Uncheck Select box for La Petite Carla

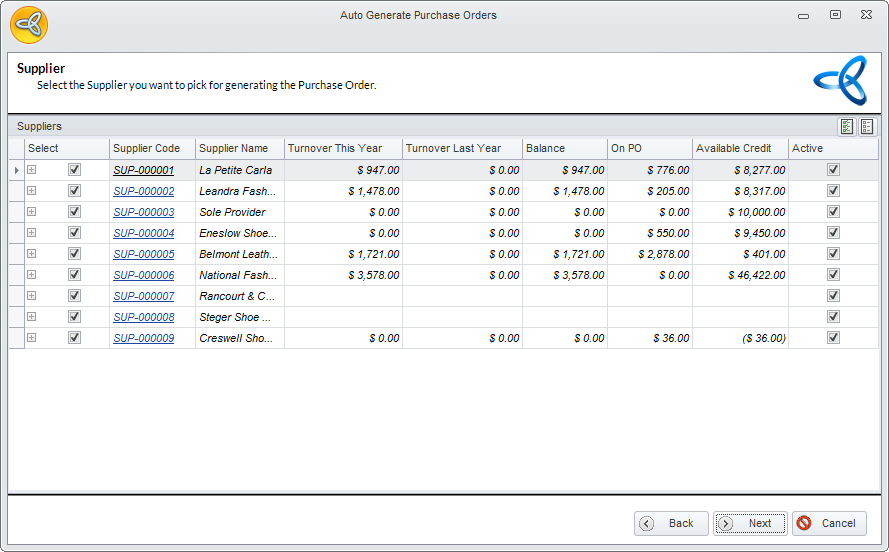pos(74,170)
